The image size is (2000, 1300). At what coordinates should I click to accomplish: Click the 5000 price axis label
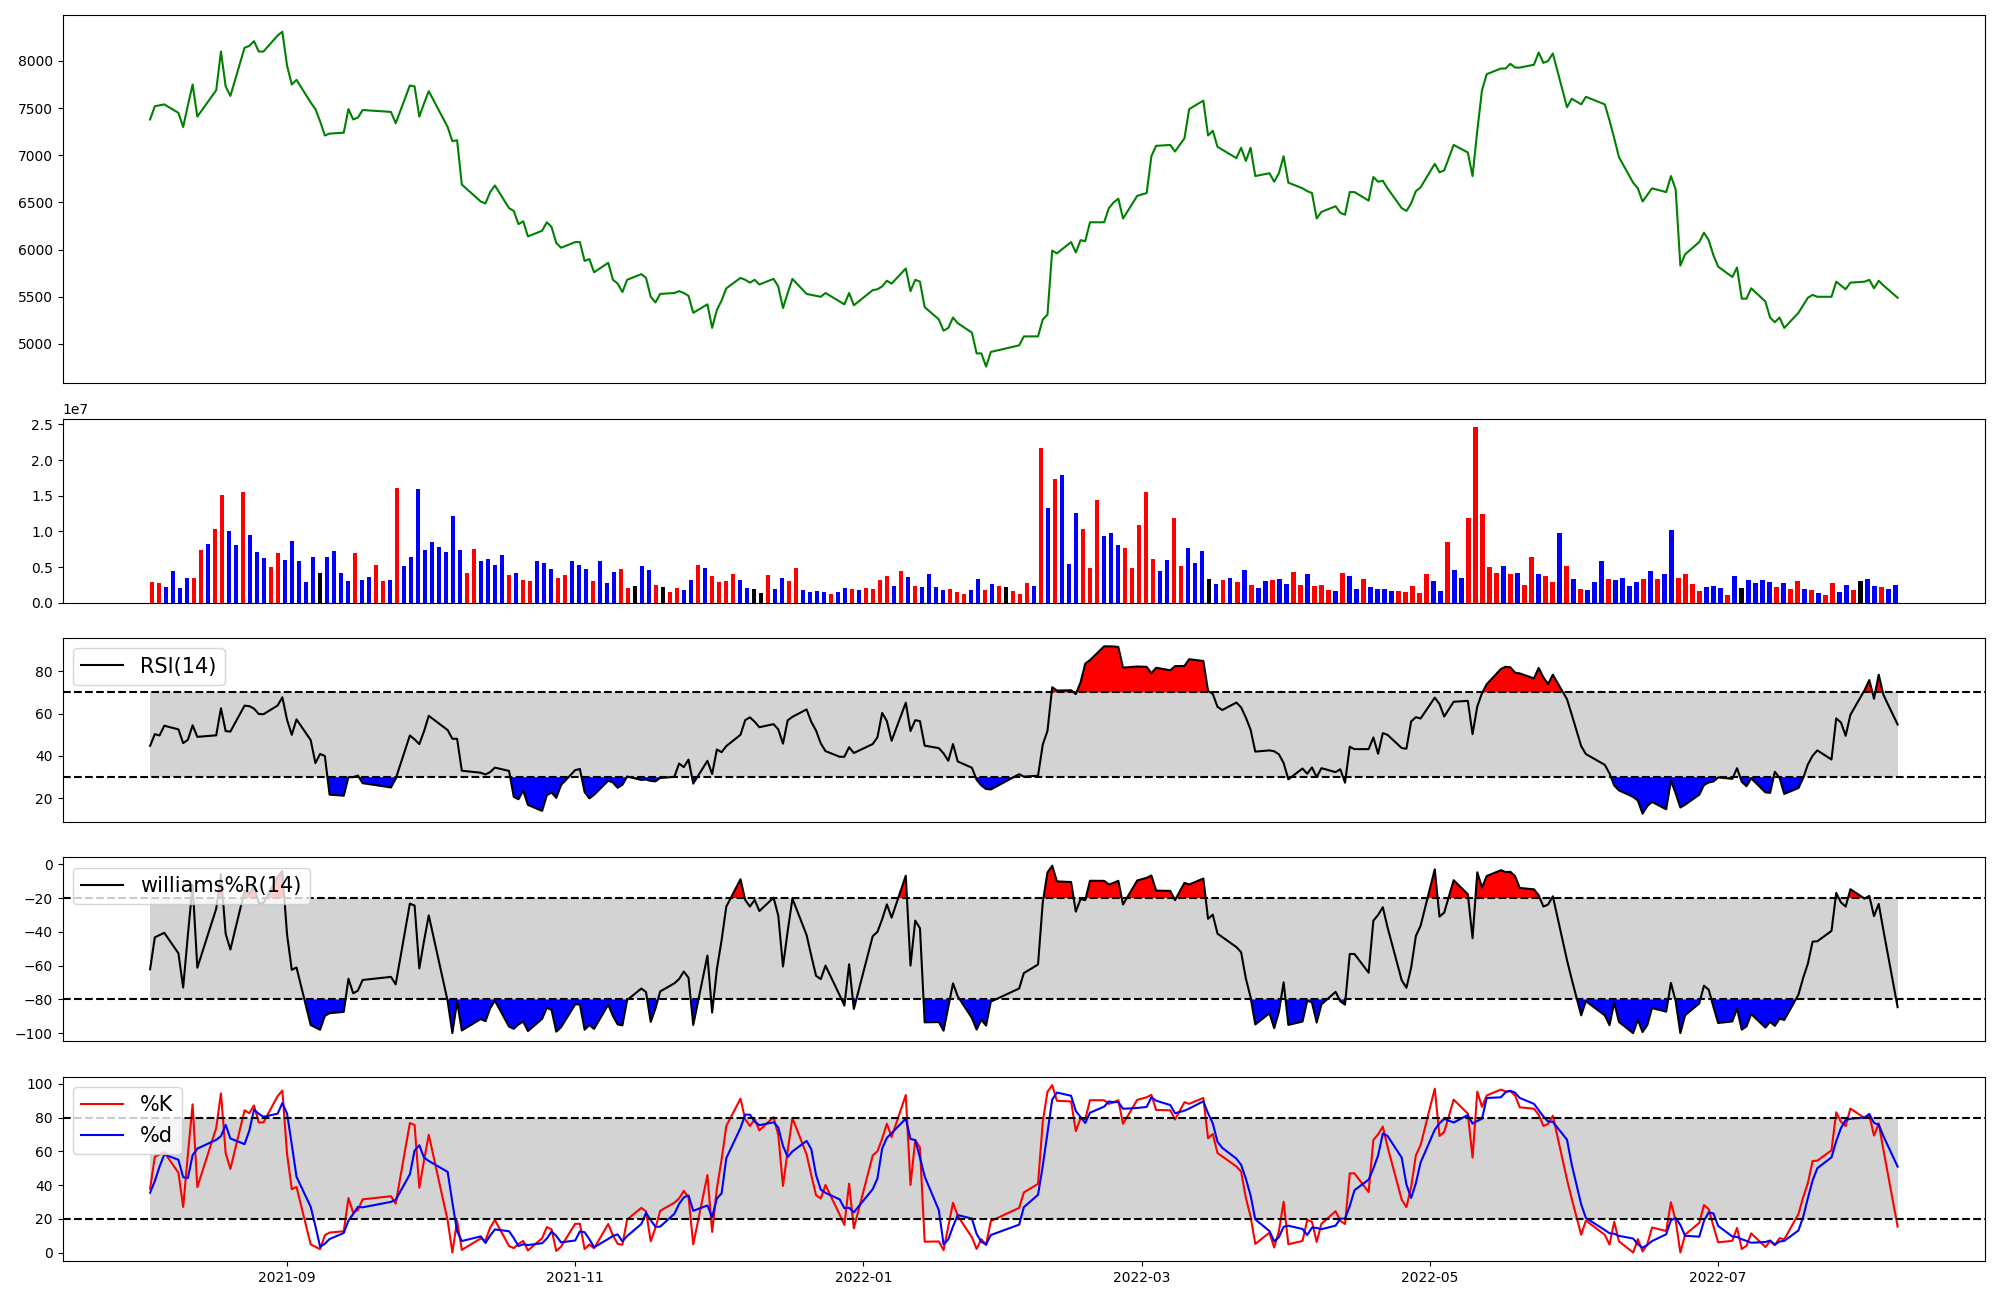(35, 345)
